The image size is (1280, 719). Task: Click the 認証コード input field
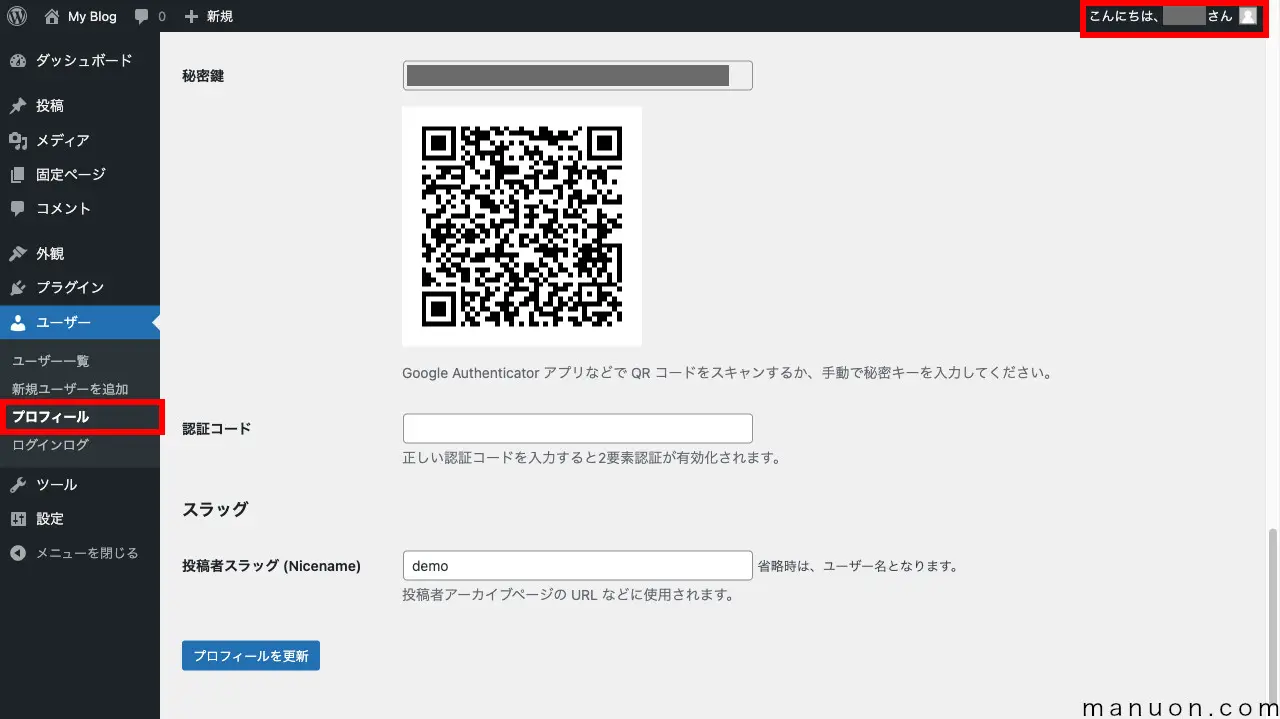(577, 429)
